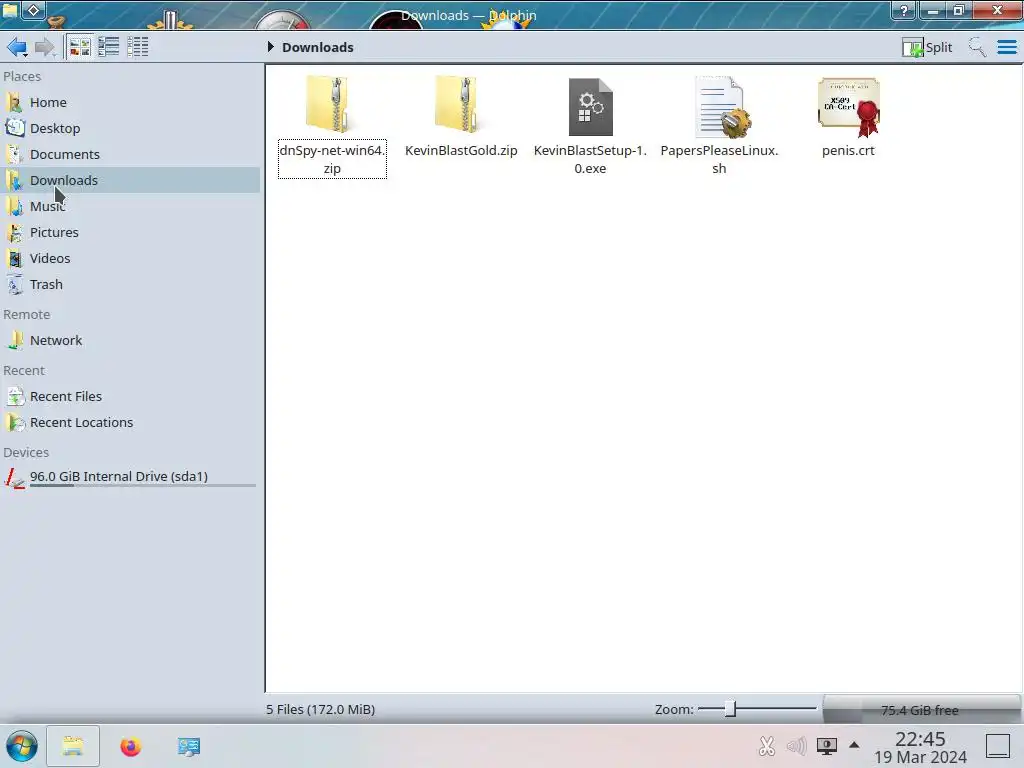The width and height of the screenshot is (1024, 768).
Task: Click the 75.4 GiB free space bar
Action: tap(921, 710)
